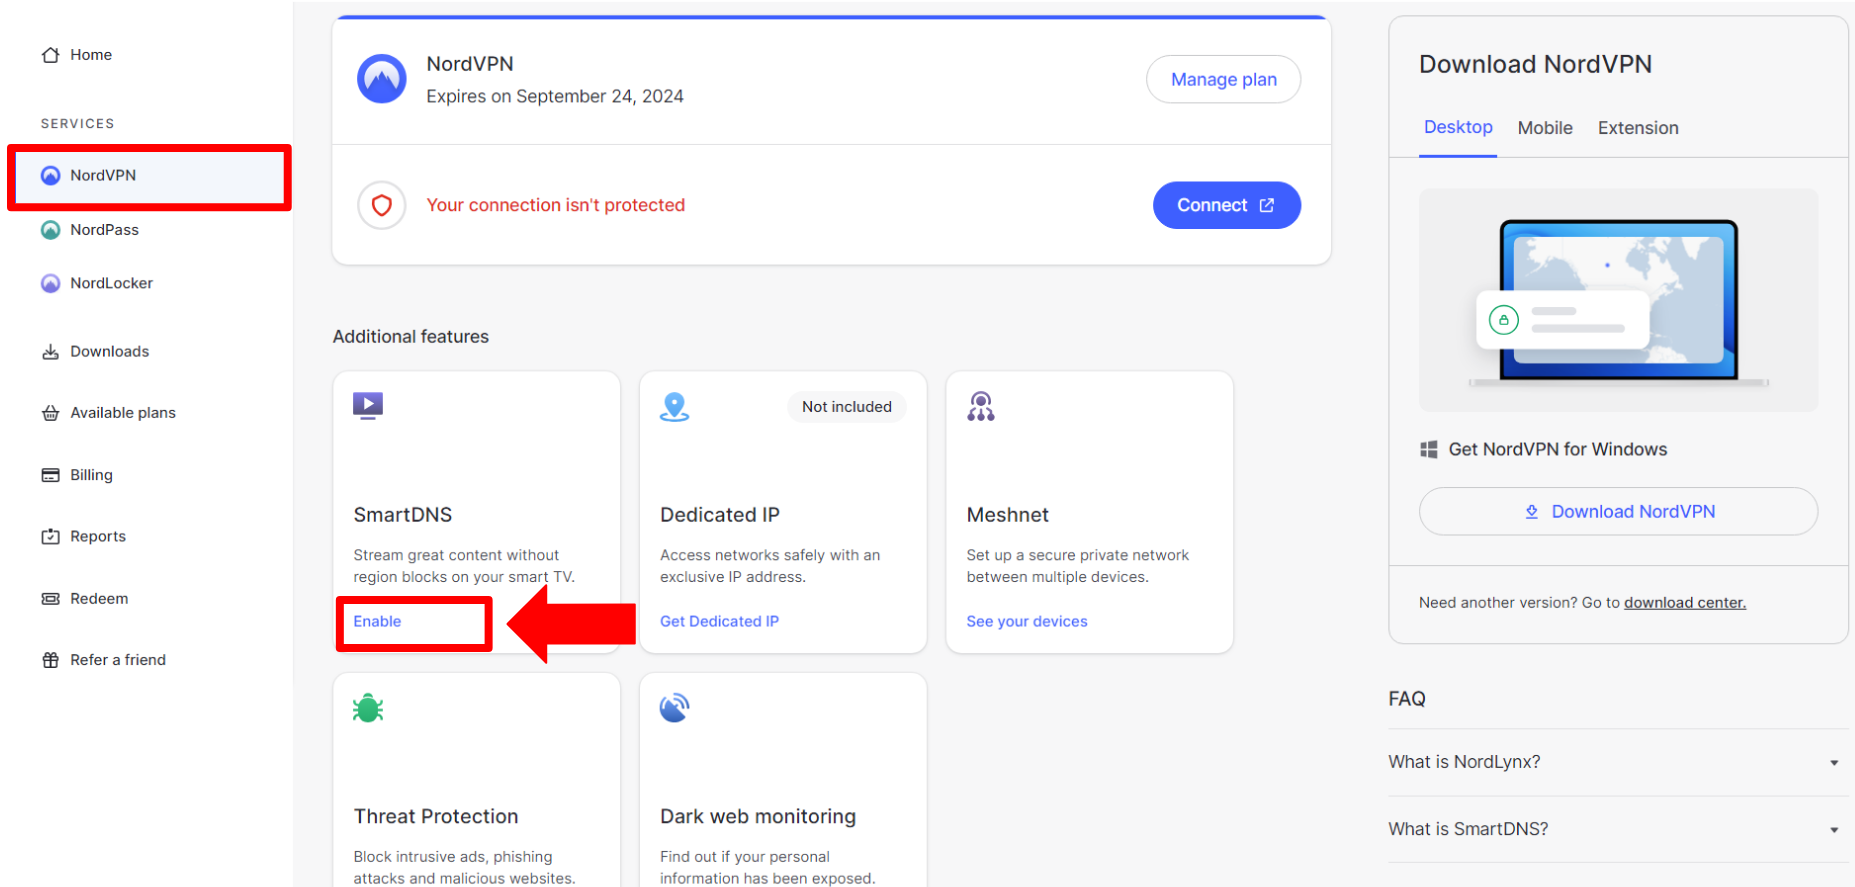Open Refer a friend page
Viewport: 1855px width, 887px height.
[x=118, y=660]
